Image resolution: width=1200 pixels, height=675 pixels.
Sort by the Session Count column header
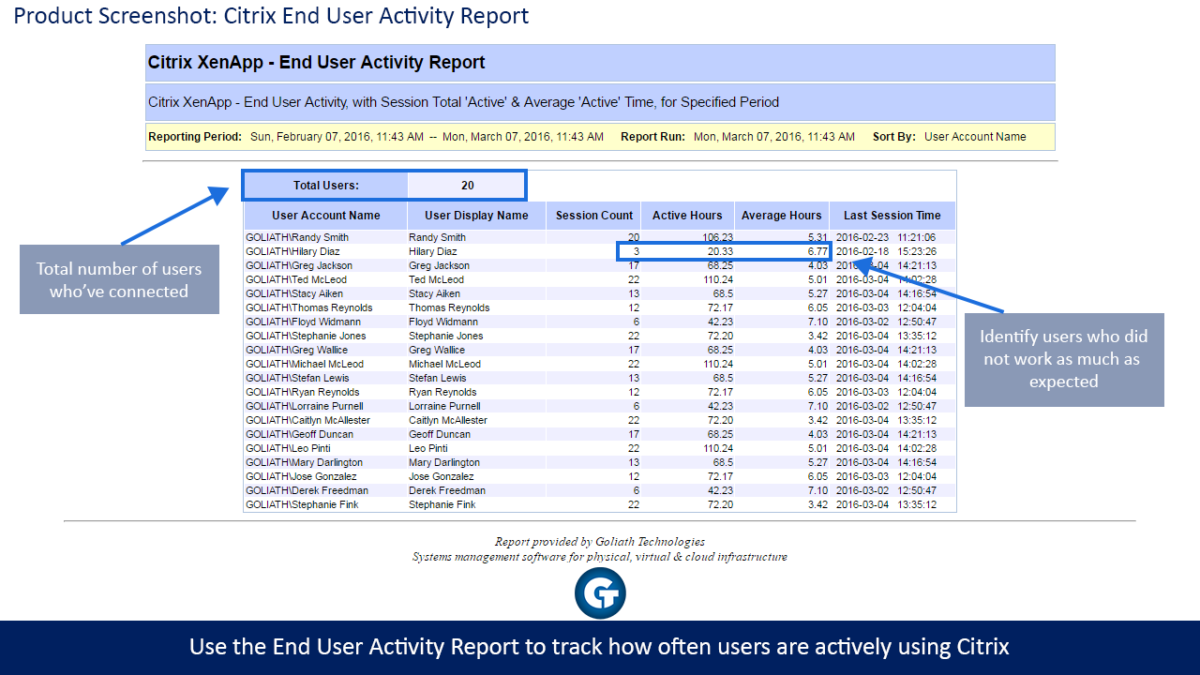(x=593, y=215)
